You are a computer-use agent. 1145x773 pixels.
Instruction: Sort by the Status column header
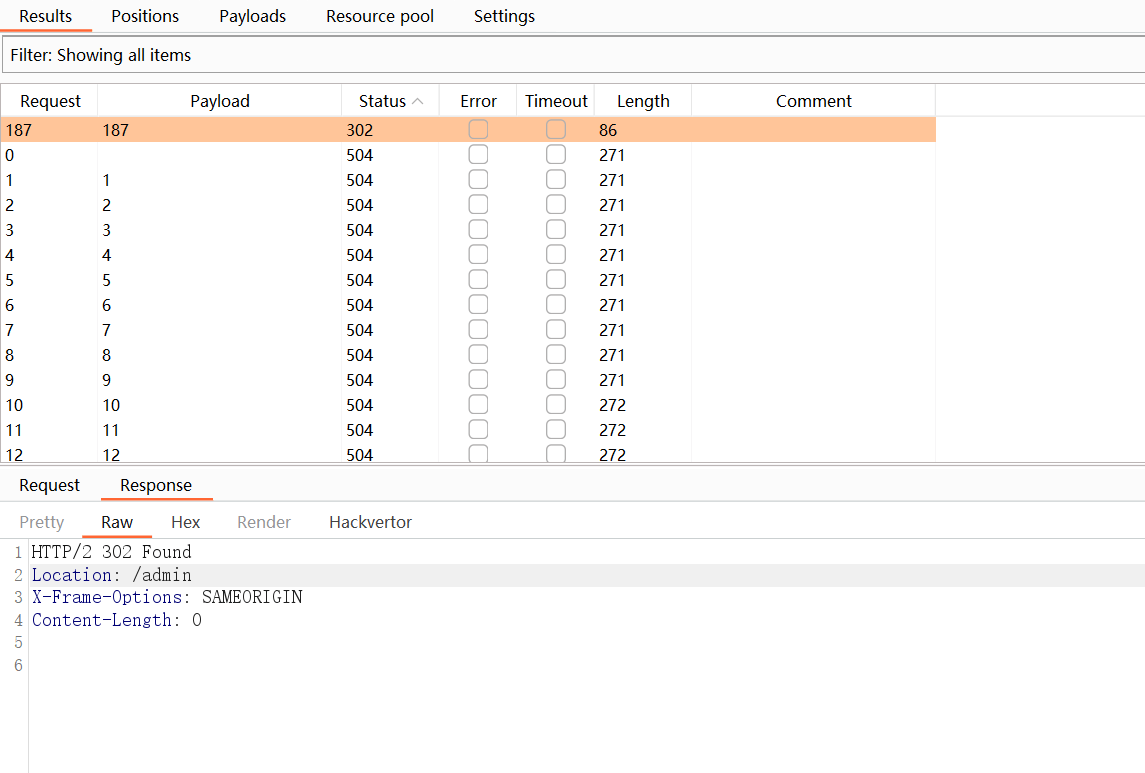(x=390, y=101)
